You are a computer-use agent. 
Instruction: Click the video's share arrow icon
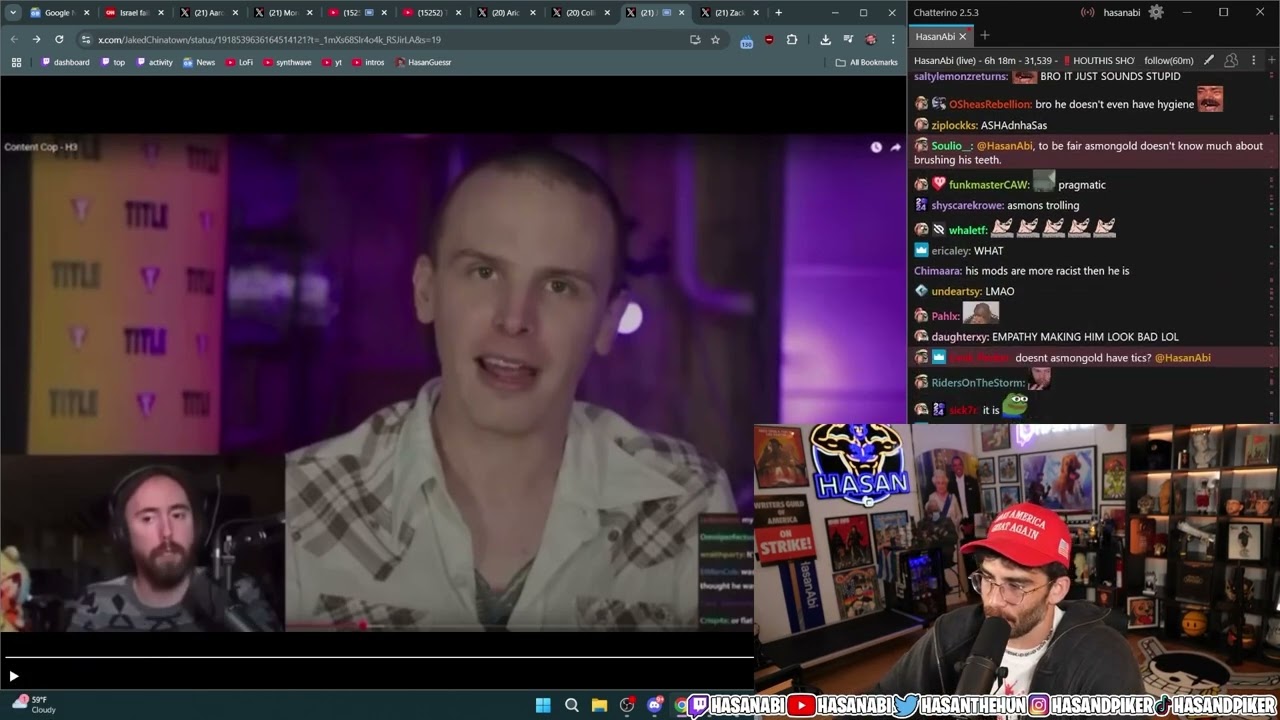coord(895,147)
